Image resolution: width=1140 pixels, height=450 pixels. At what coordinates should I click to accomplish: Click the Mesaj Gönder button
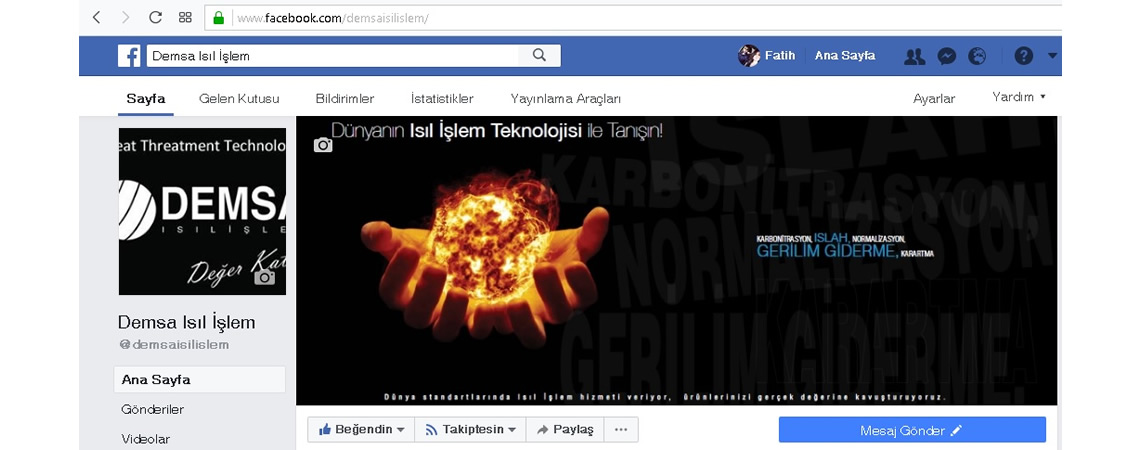(x=911, y=430)
